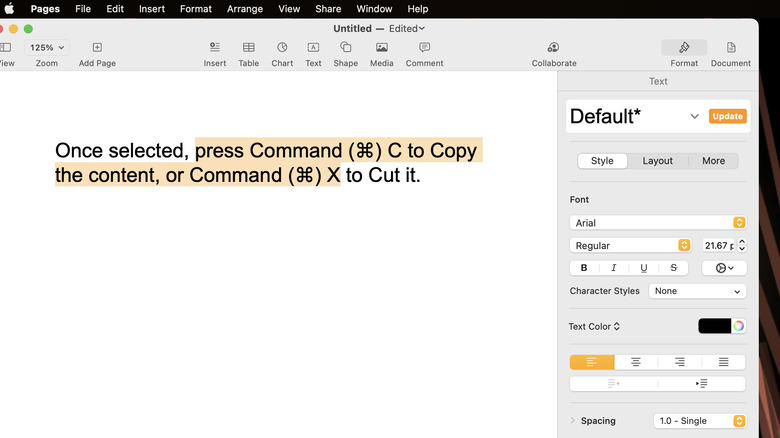Toggle bold text formatting
Viewport: 780px width, 438px height.
coord(584,268)
